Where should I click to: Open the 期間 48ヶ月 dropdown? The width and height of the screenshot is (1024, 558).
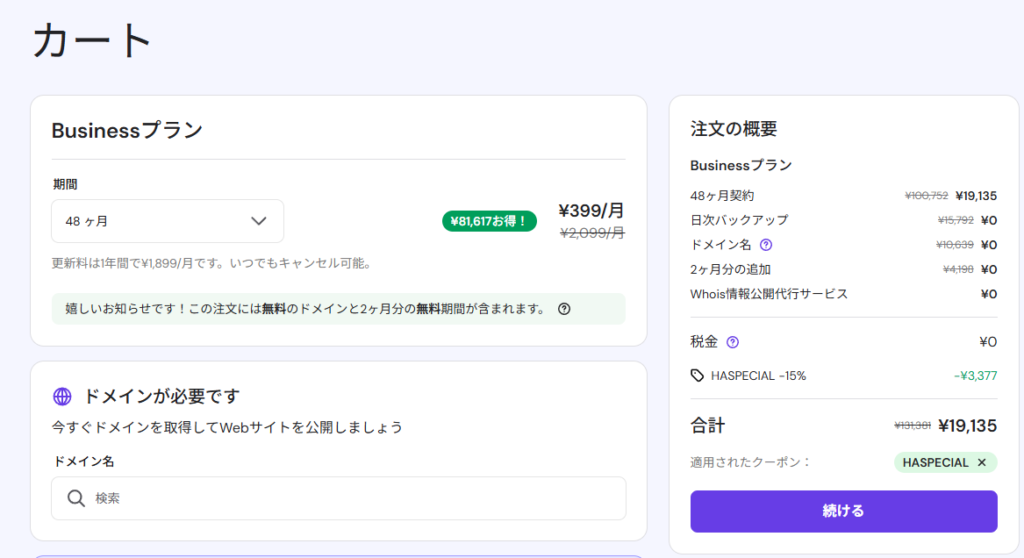pos(167,221)
